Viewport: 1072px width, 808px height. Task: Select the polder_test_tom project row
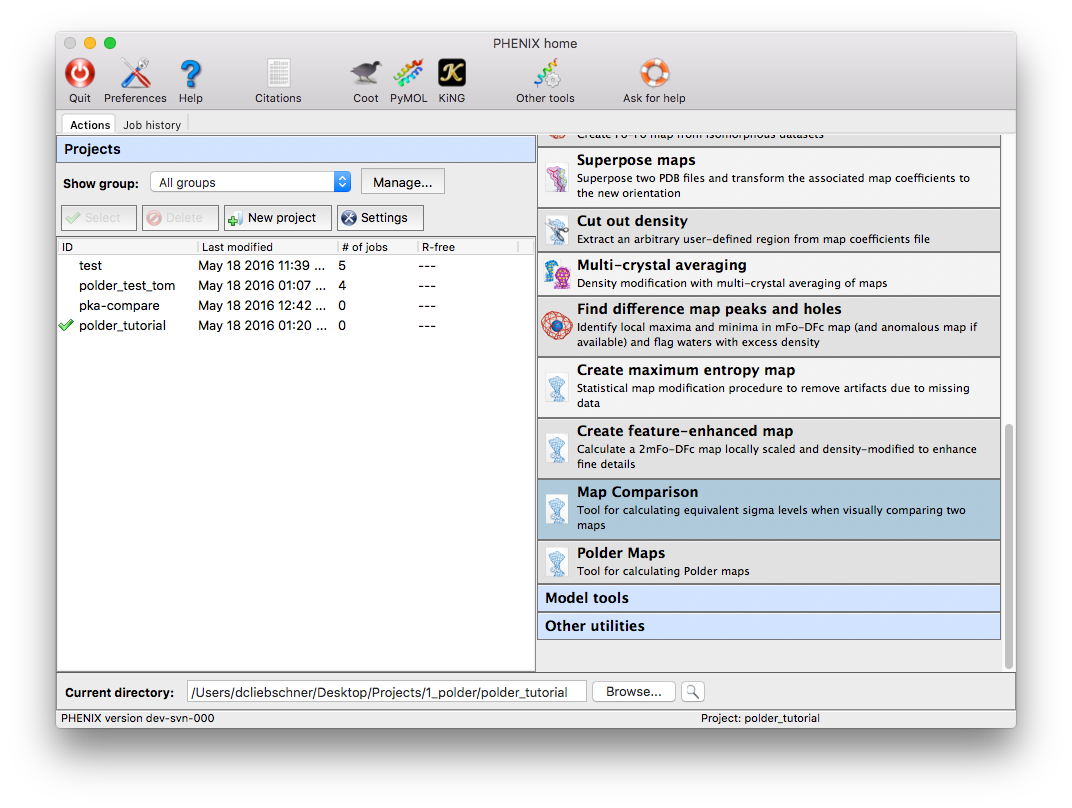pyautogui.click(x=127, y=286)
